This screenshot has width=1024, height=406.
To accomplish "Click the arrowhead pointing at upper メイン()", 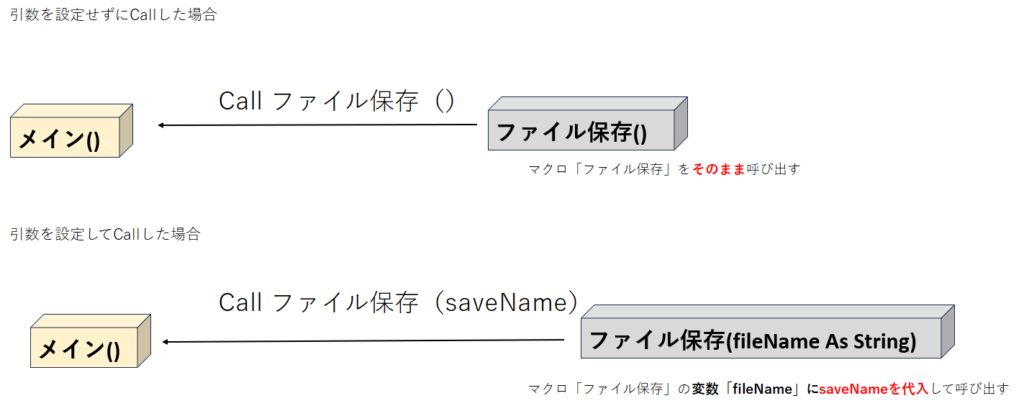I will (x=162, y=126).
